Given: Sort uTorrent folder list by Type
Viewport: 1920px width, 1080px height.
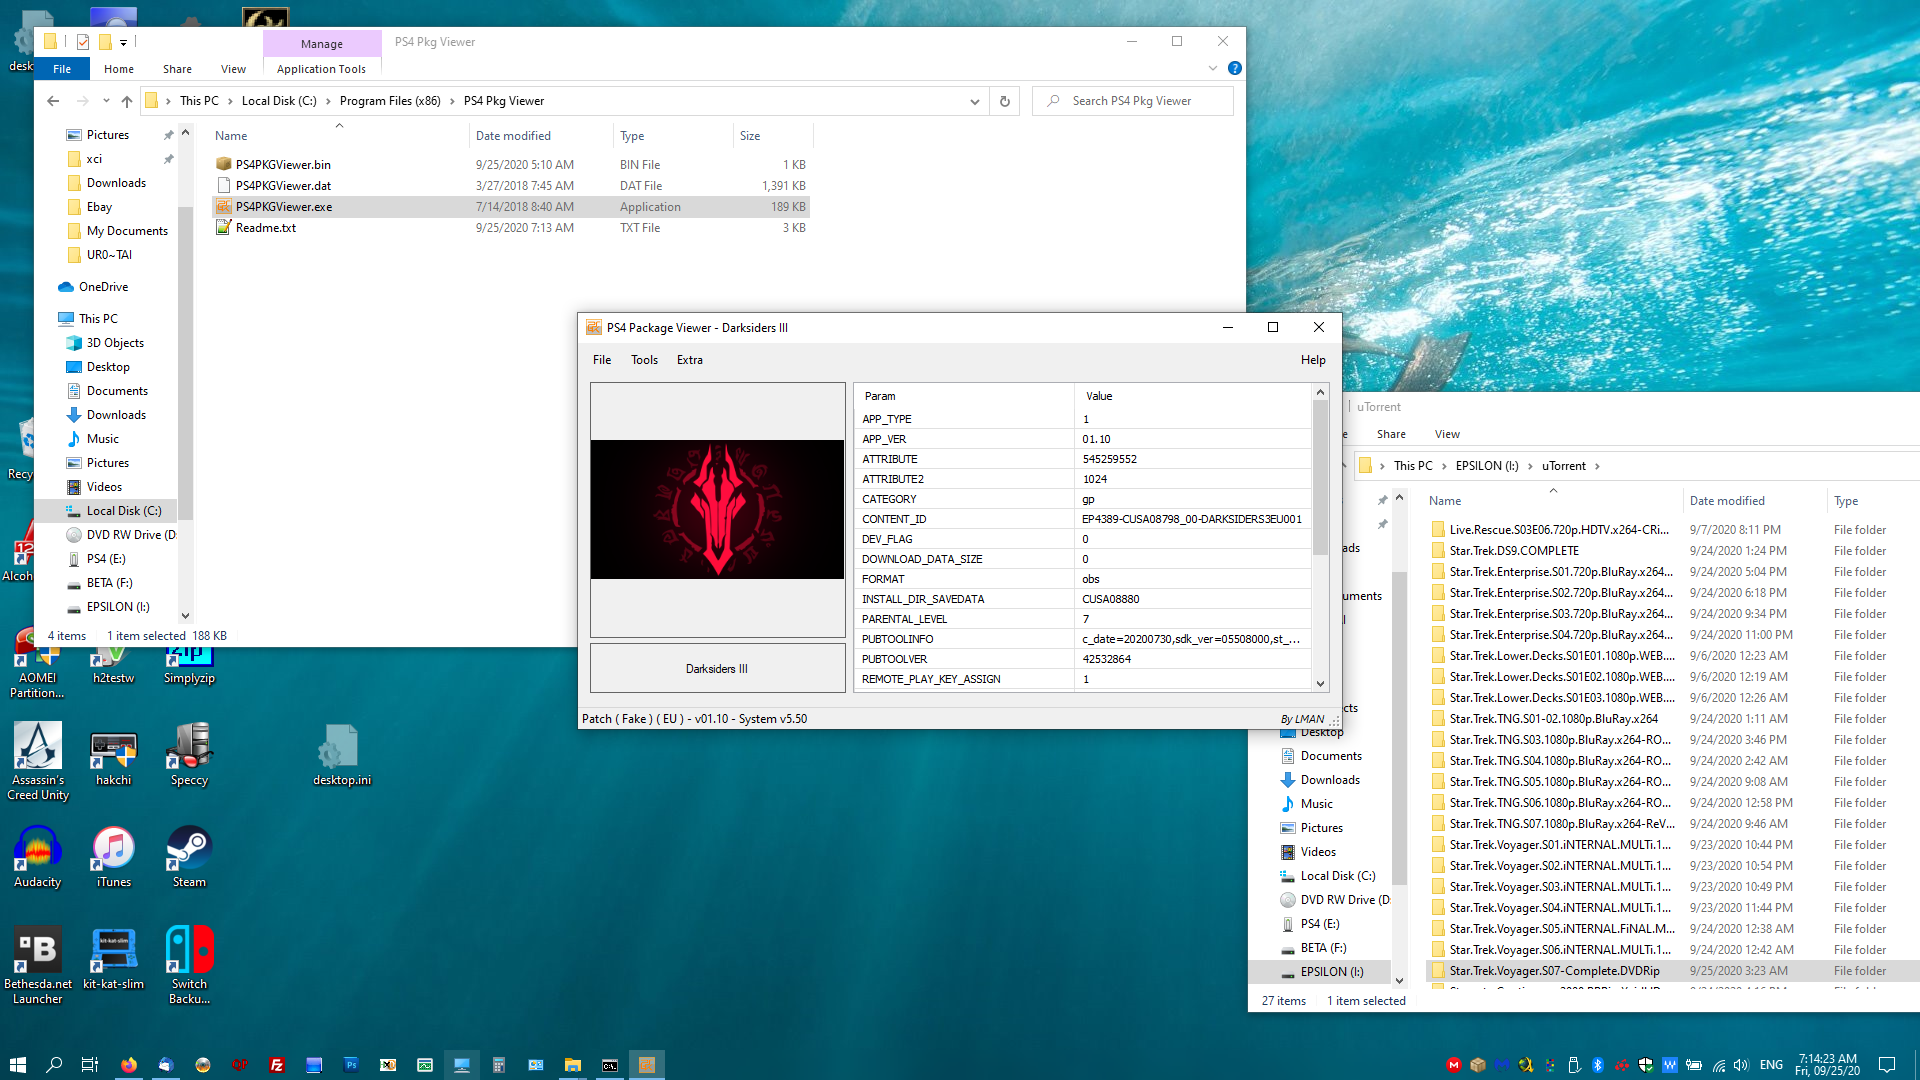Looking at the screenshot, I should 1873,501.
